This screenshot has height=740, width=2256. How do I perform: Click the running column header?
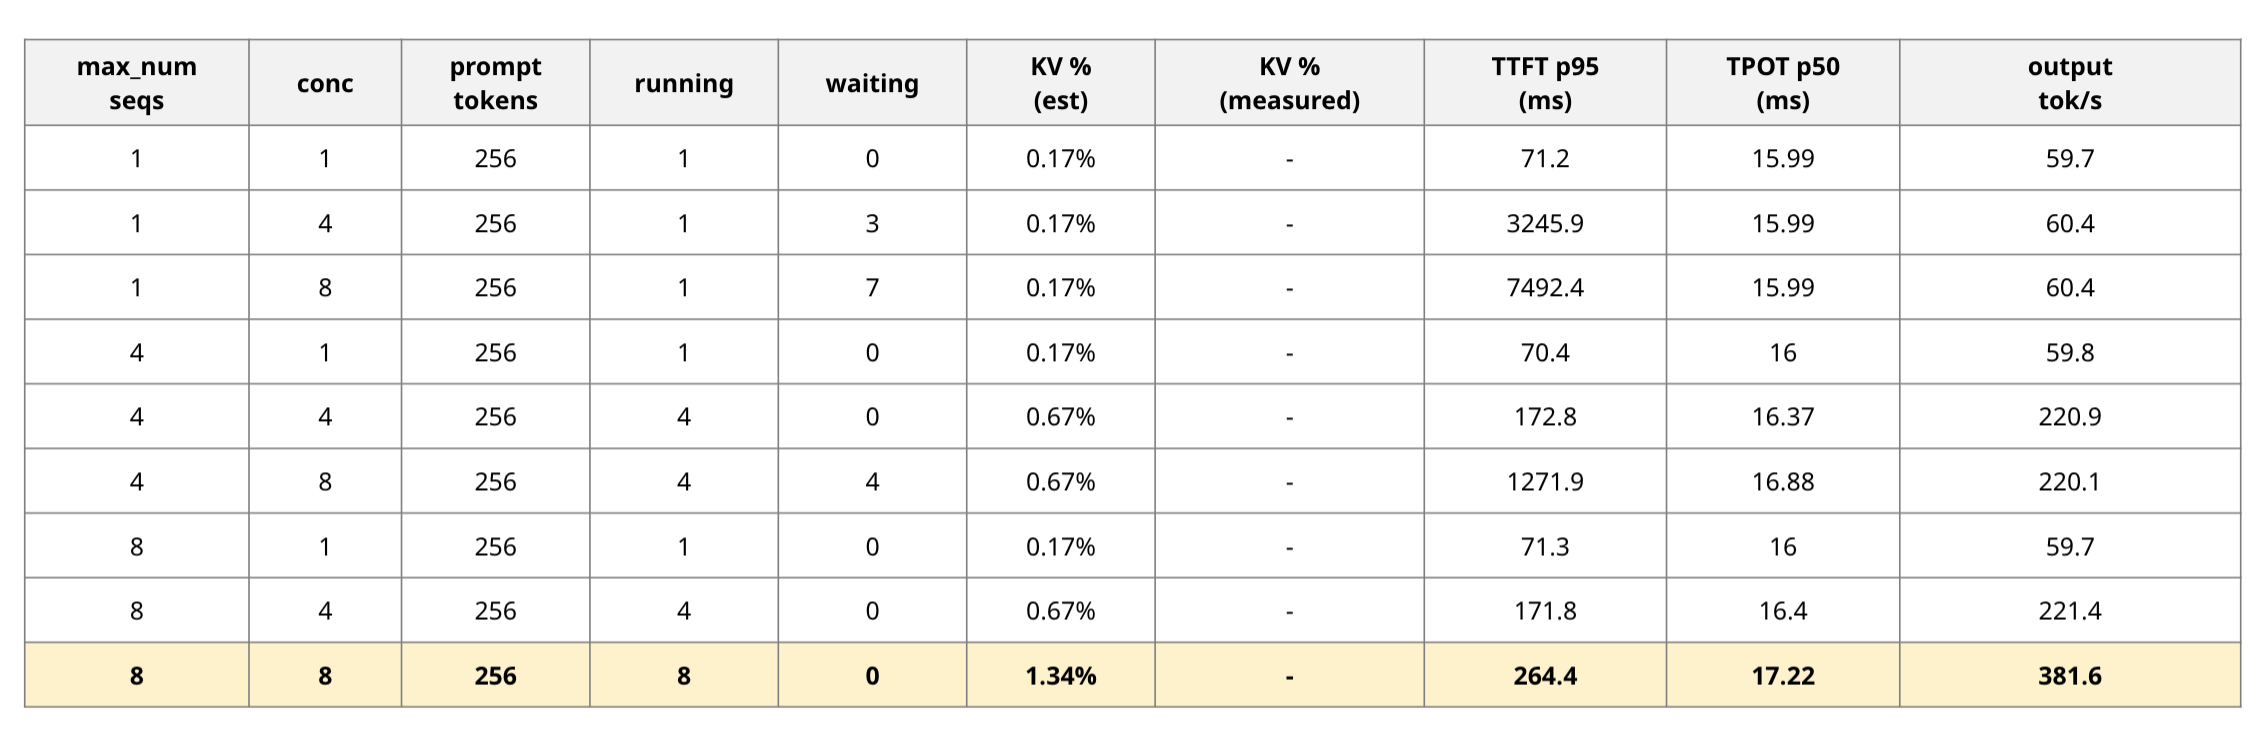pos(684,83)
